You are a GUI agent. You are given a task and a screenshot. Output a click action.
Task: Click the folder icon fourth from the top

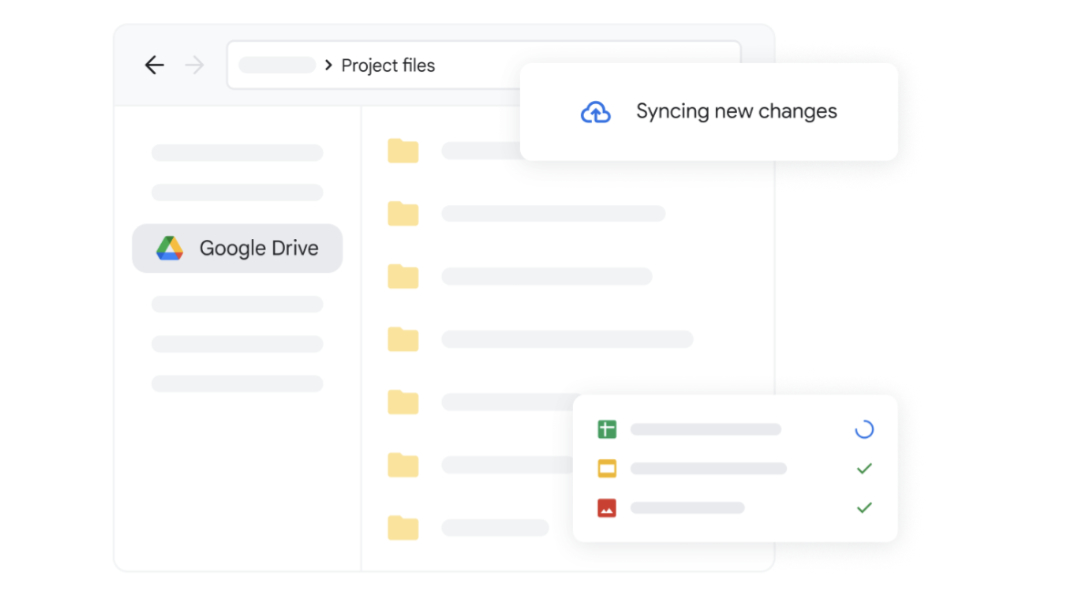402,339
